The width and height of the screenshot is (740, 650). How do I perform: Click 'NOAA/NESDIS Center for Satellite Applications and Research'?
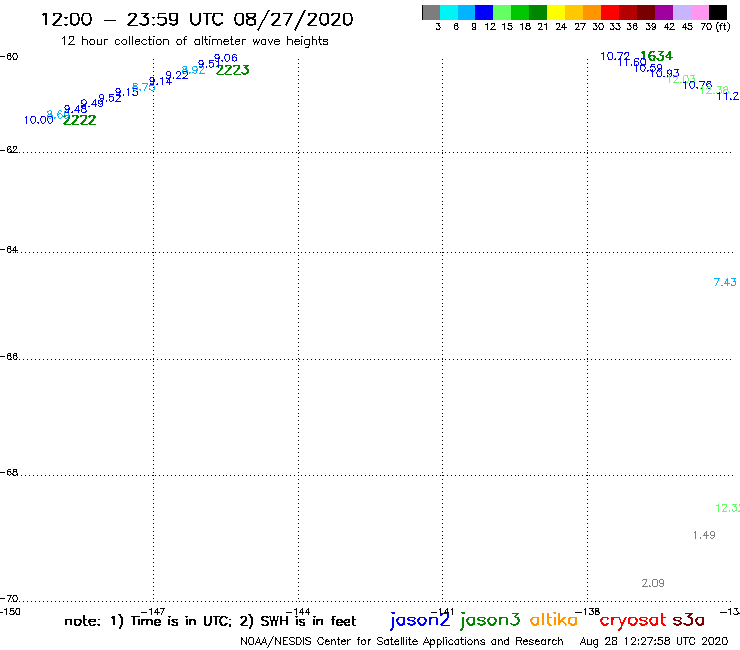coord(402,642)
